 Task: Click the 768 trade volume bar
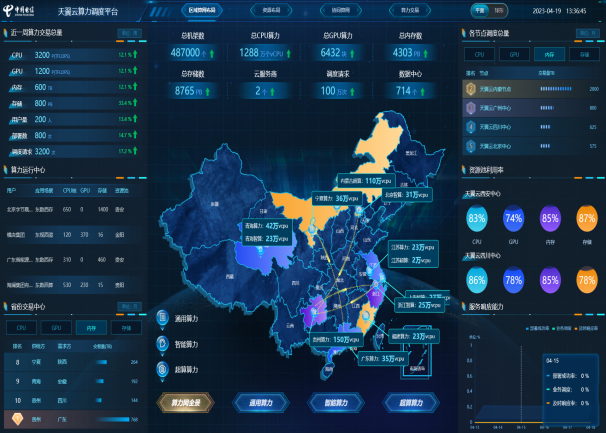(113, 419)
